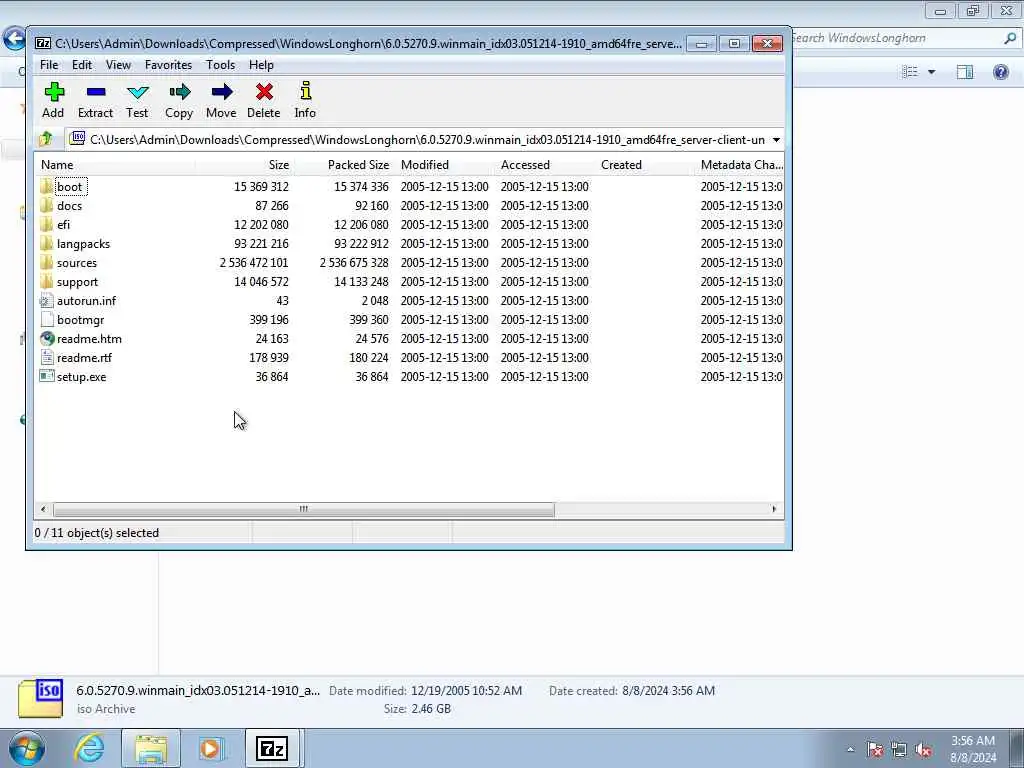The width and height of the screenshot is (1024, 768).
Task: Sort by Modified column header
Action: click(x=445, y=165)
